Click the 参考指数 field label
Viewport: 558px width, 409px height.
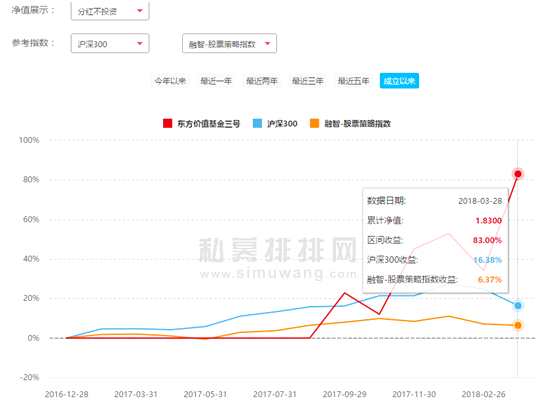(33, 43)
